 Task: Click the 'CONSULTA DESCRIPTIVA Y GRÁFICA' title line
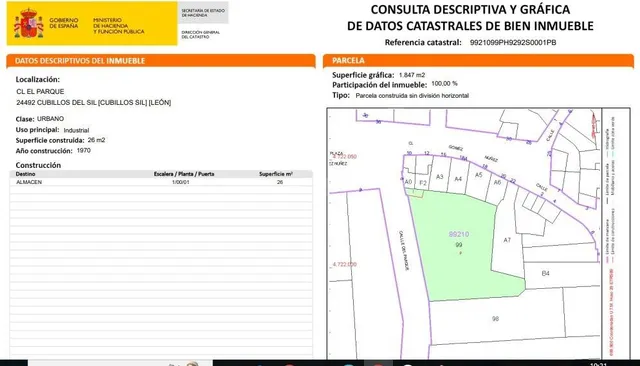(470, 9)
